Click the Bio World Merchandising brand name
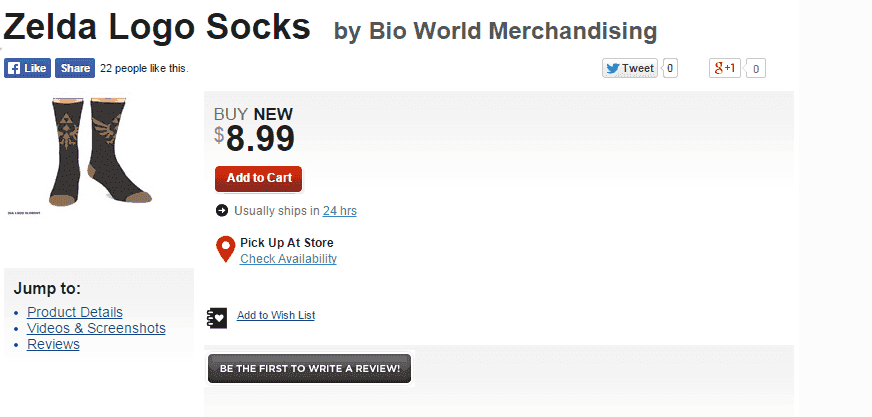The width and height of the screenshot is (872, 417). (513, 31)
